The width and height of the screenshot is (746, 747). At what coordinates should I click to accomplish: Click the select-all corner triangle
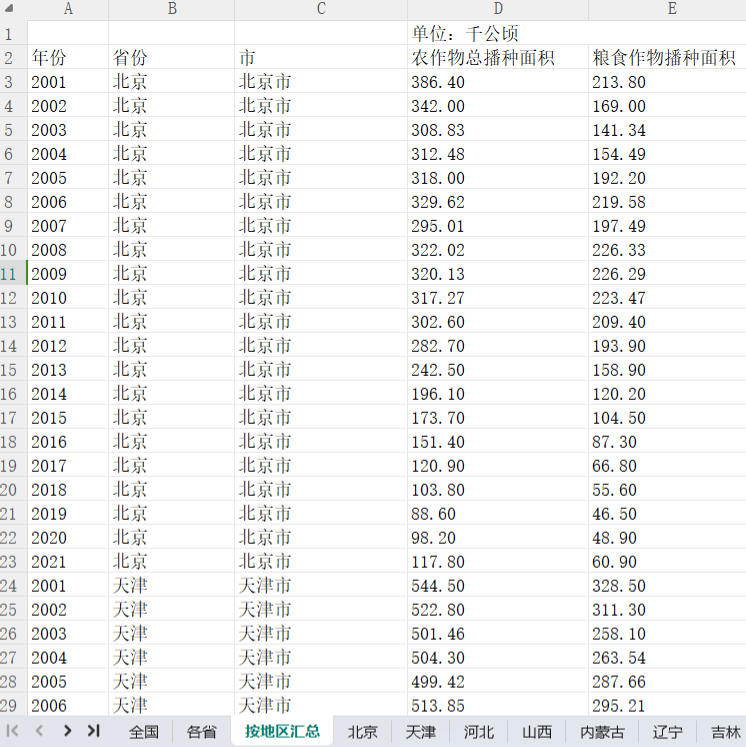[x=8, y=8]
